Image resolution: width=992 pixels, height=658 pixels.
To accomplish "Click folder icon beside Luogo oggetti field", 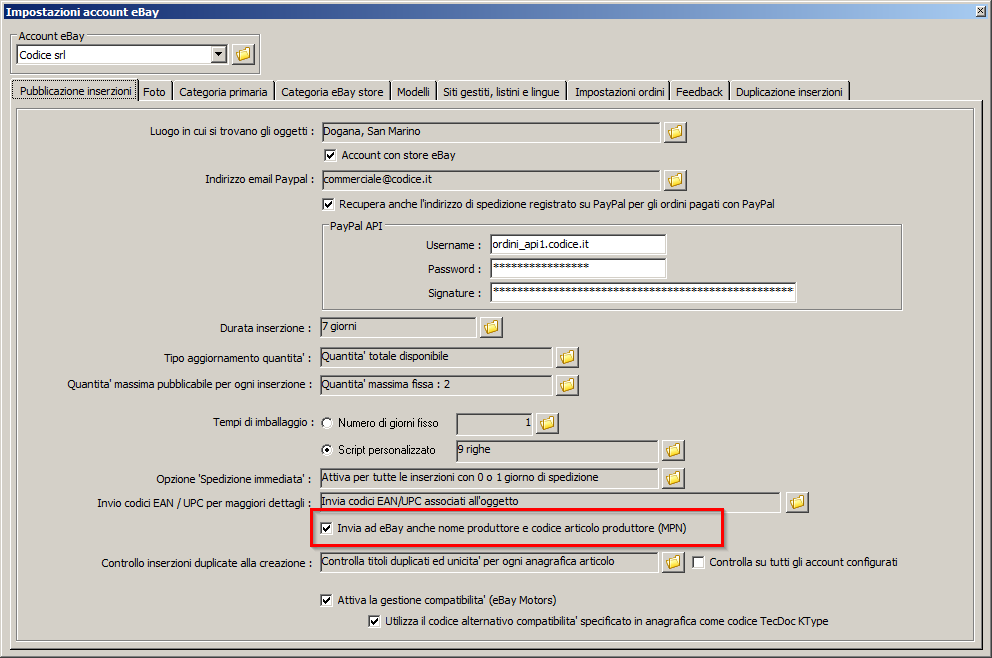I will point(675,132).
